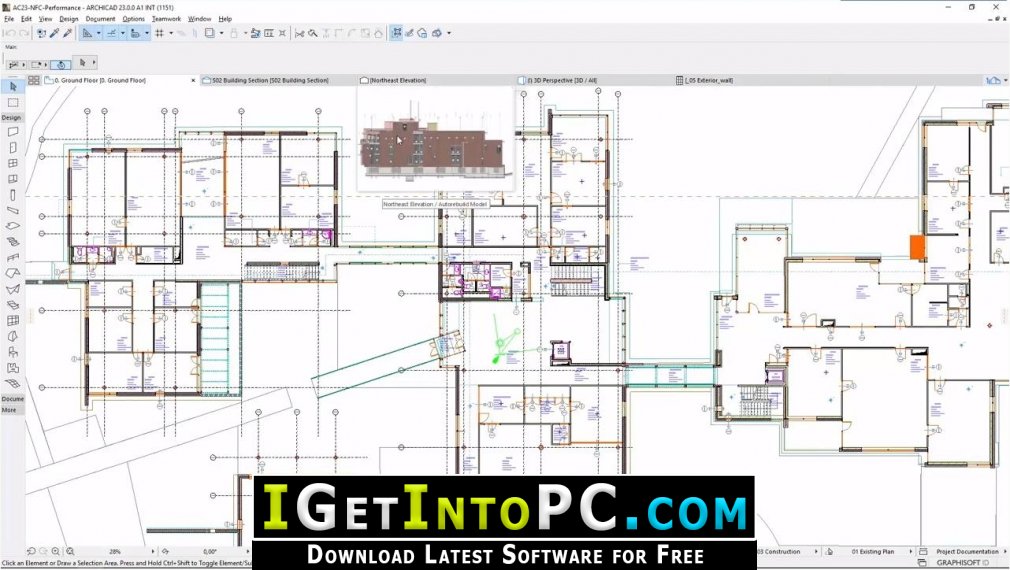Screen dimensions: 1010x570
Task: Click the Inject Parameters syringe icon
Action: tap(68, 33)
